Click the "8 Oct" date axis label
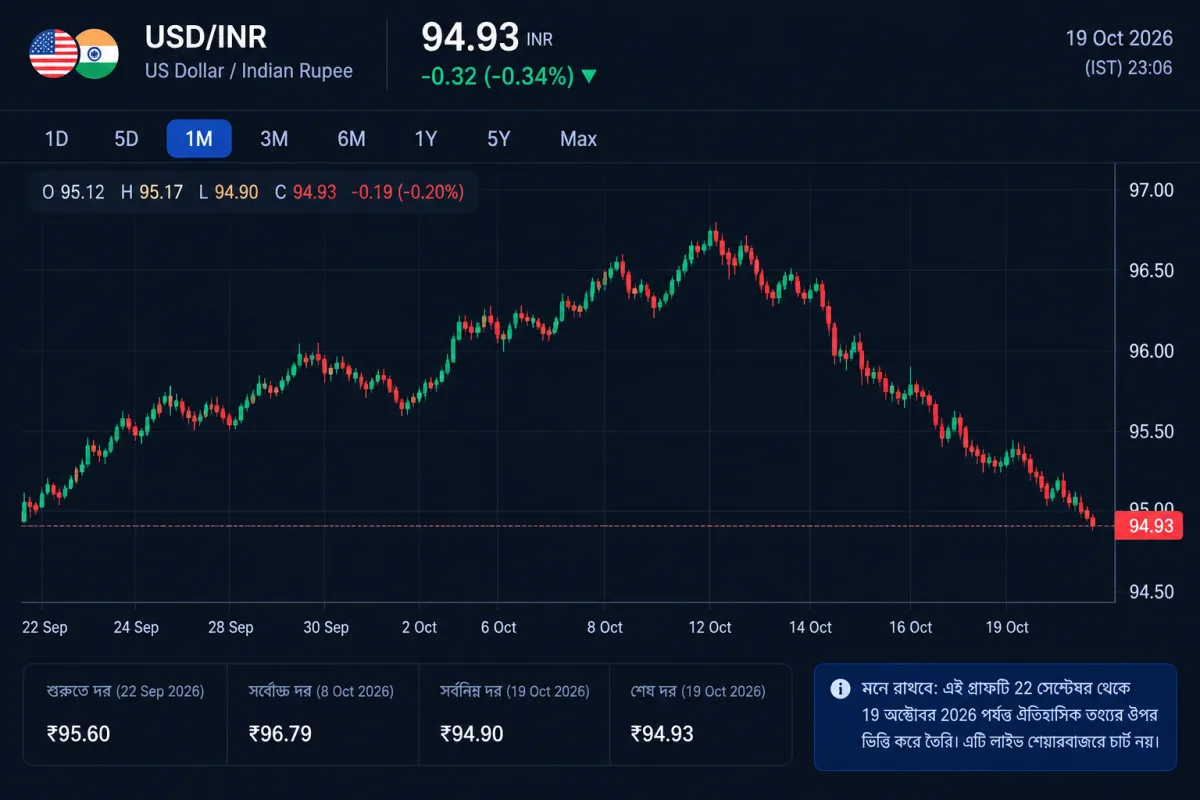 tap(604, 627)
